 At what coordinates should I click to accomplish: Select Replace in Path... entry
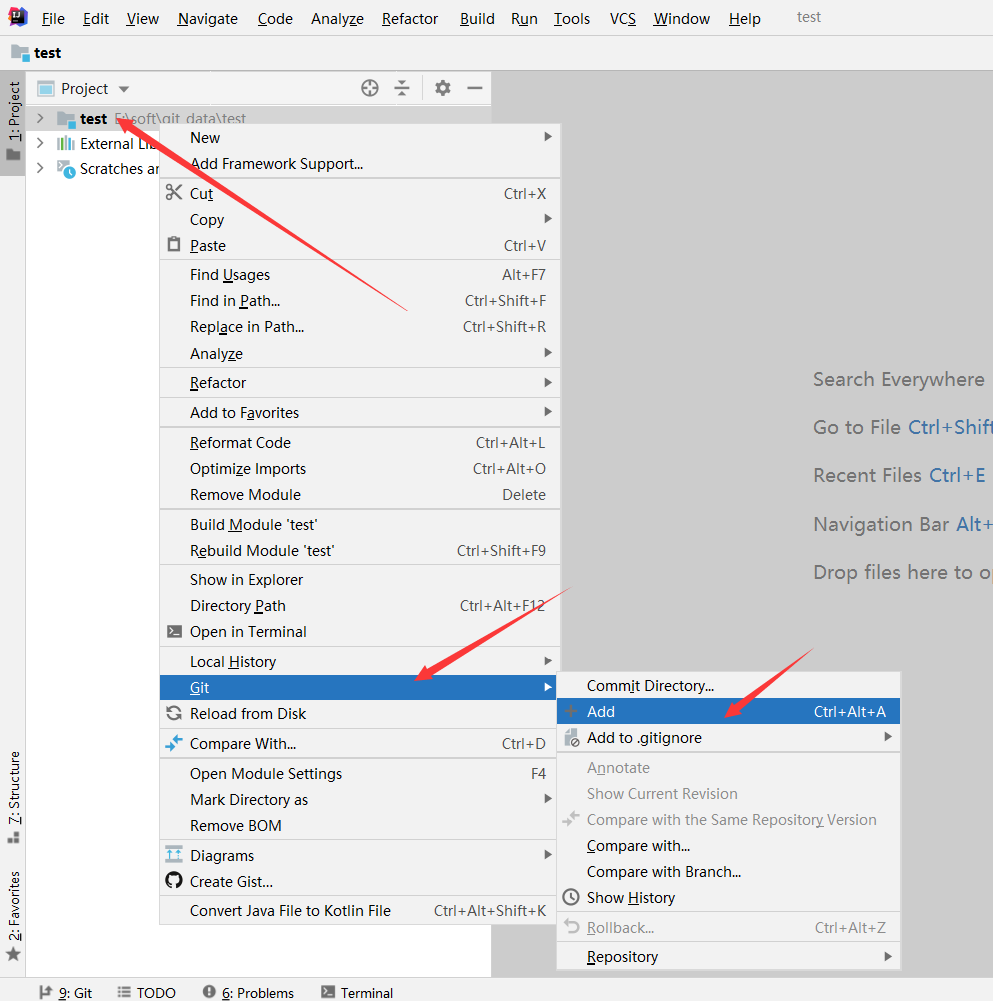pyautogui.click(x=360, y=327)
